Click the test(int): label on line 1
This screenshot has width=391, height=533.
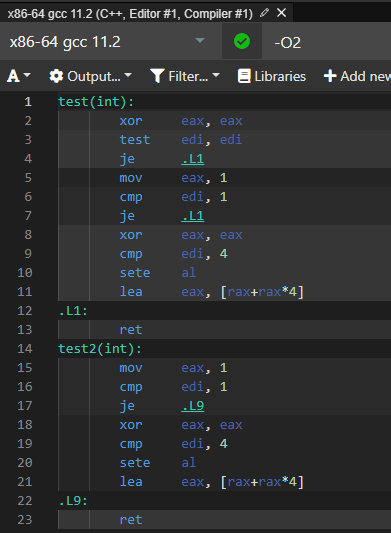[96, 102]
